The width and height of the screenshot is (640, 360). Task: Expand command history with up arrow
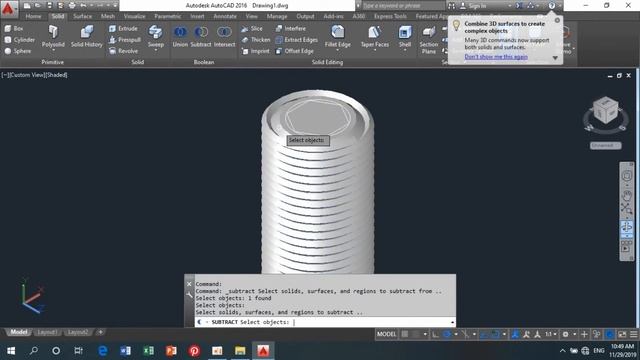pyautogui.click(x=452, y=322)
